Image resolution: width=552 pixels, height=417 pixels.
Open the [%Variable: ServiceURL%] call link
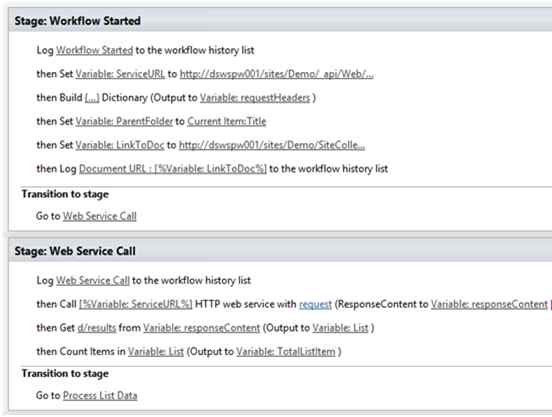[136, 304]
